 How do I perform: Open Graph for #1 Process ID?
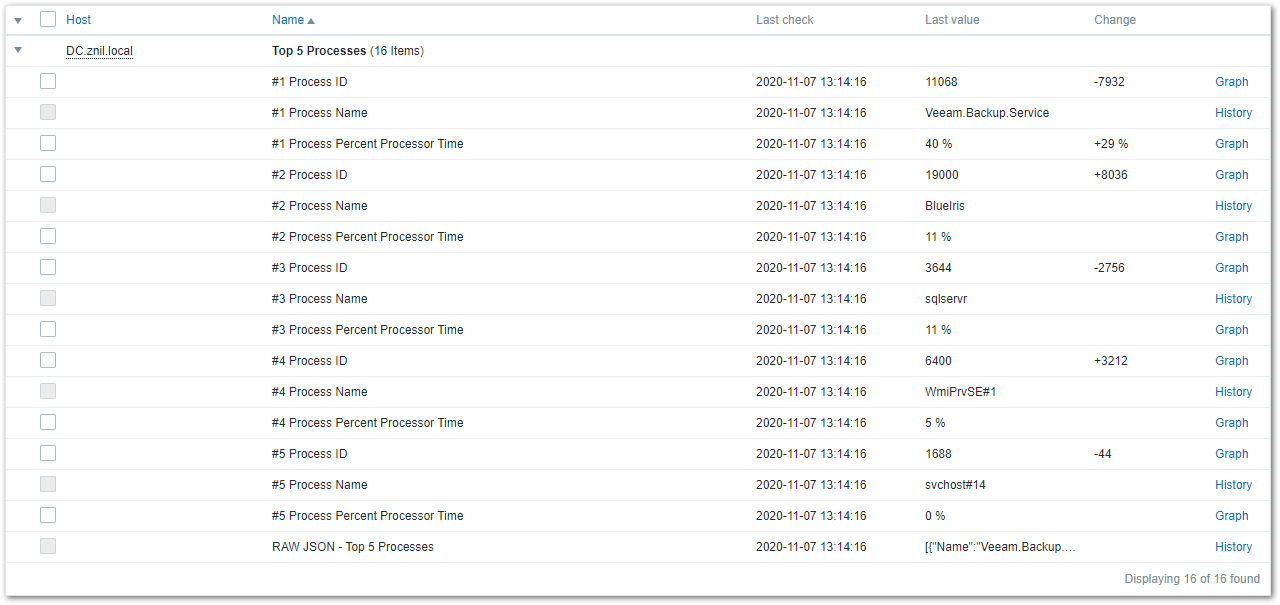coord(1231,82)
